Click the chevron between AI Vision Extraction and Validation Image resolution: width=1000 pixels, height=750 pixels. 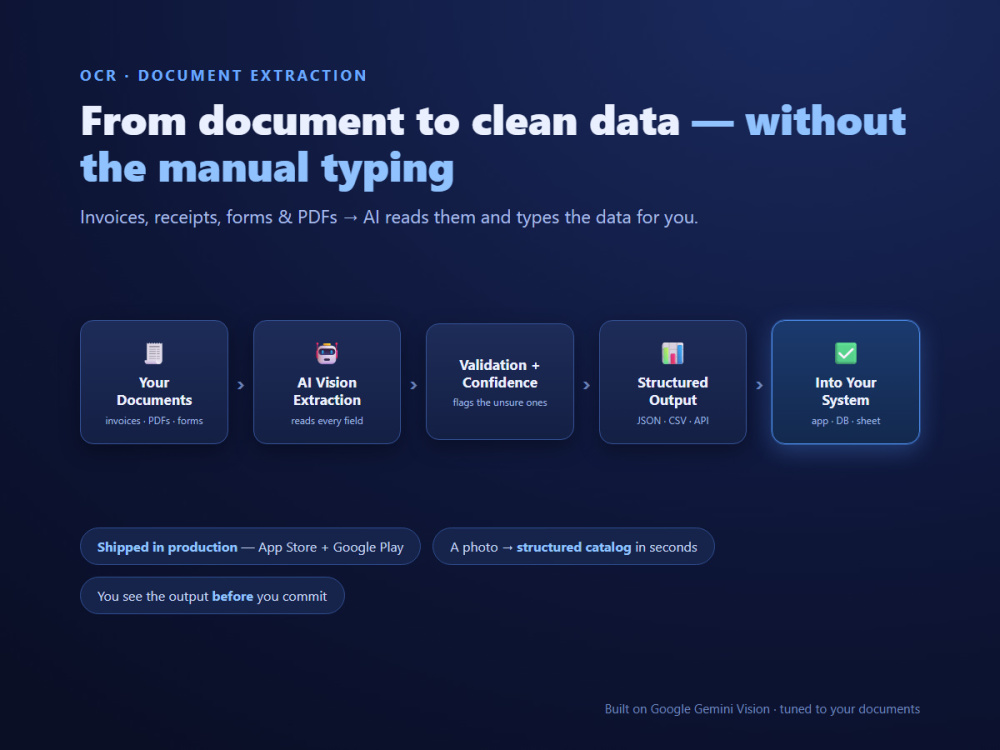tap(413, 385)
